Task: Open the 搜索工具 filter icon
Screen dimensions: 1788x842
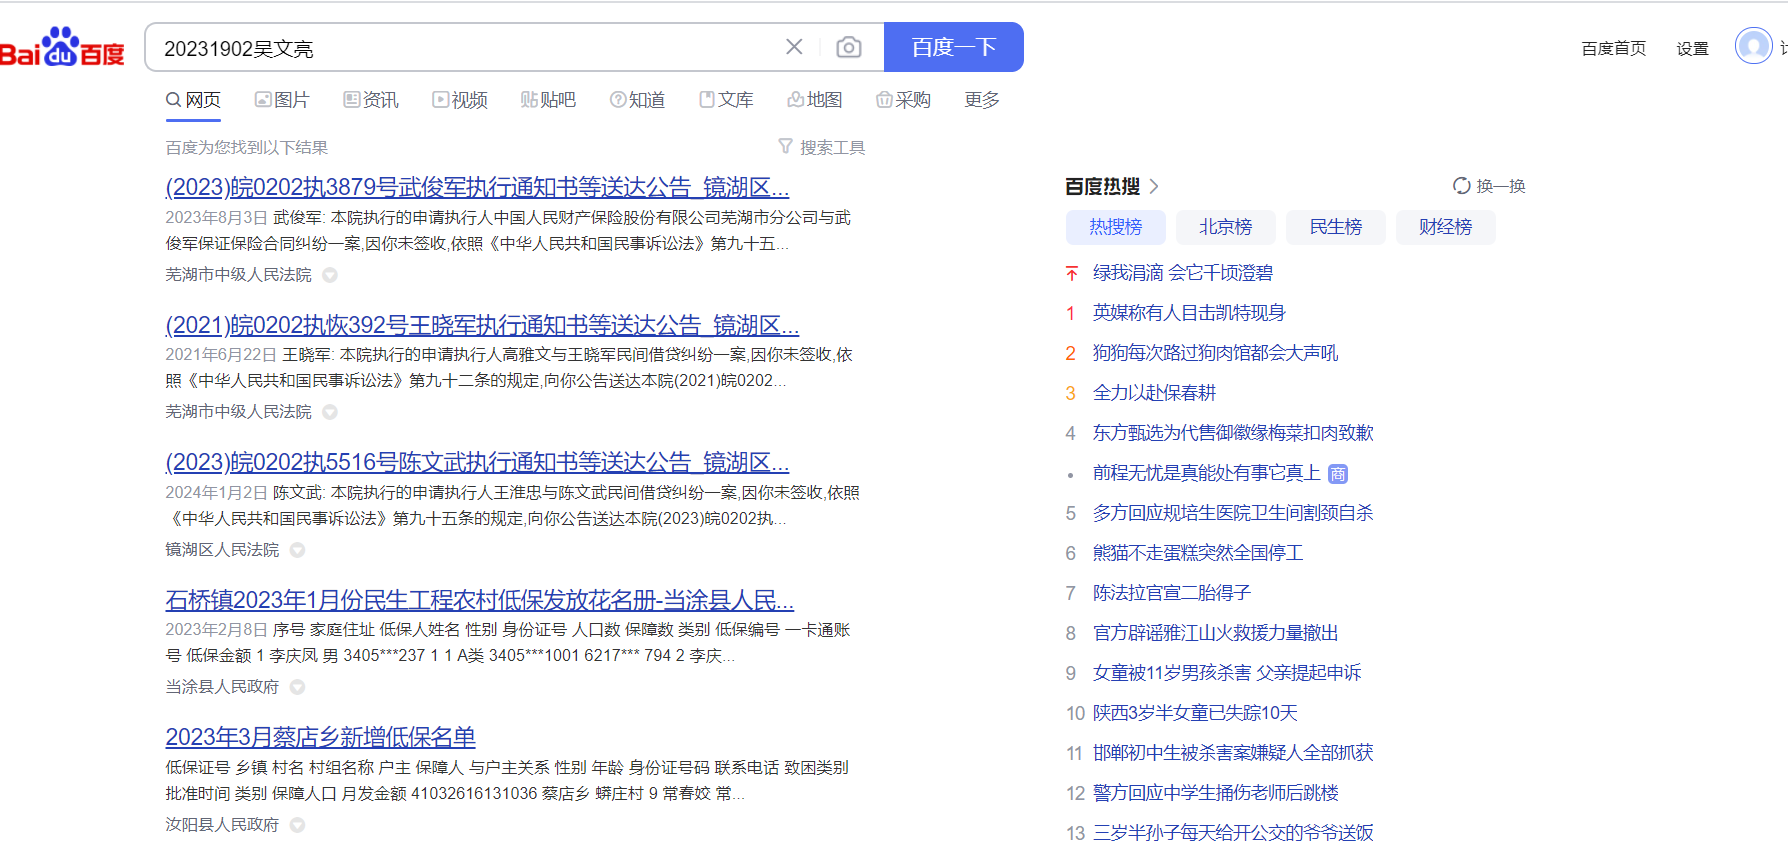Action: click(x=786, y=147)
